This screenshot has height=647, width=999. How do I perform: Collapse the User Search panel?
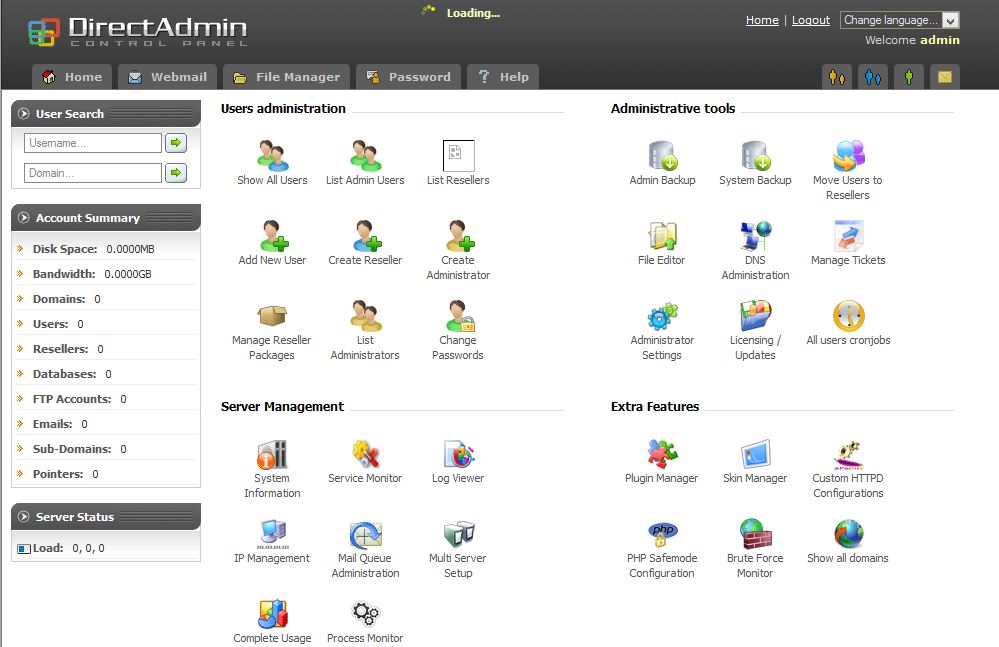tap(24, 114)
